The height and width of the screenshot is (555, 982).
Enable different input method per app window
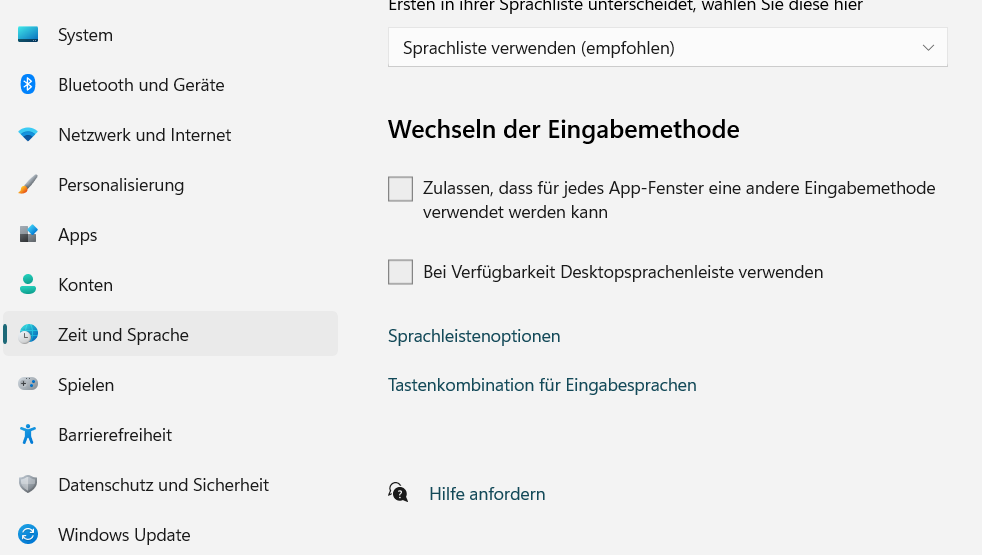click(401, 189)
